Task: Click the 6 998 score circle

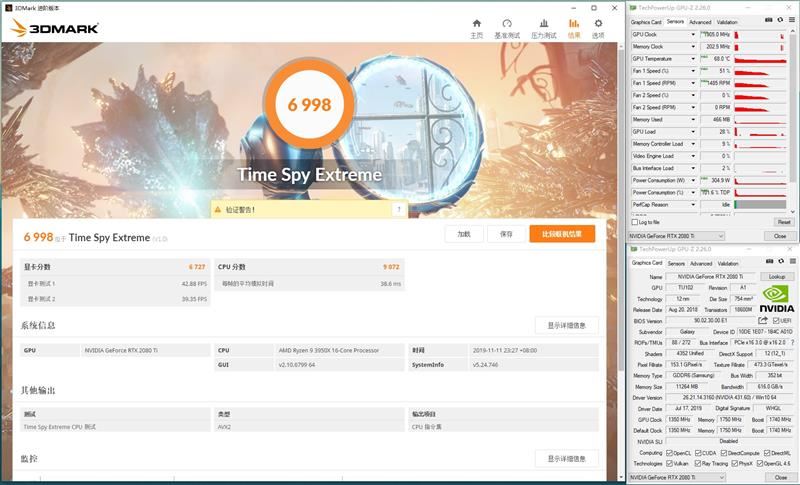Action: coord(309,105)
